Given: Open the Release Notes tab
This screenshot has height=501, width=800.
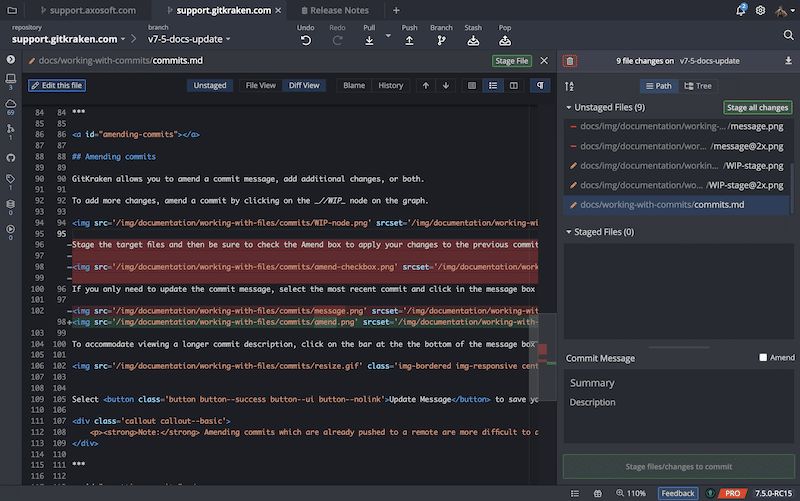Looking at the screenshot, I should point(335,10).
